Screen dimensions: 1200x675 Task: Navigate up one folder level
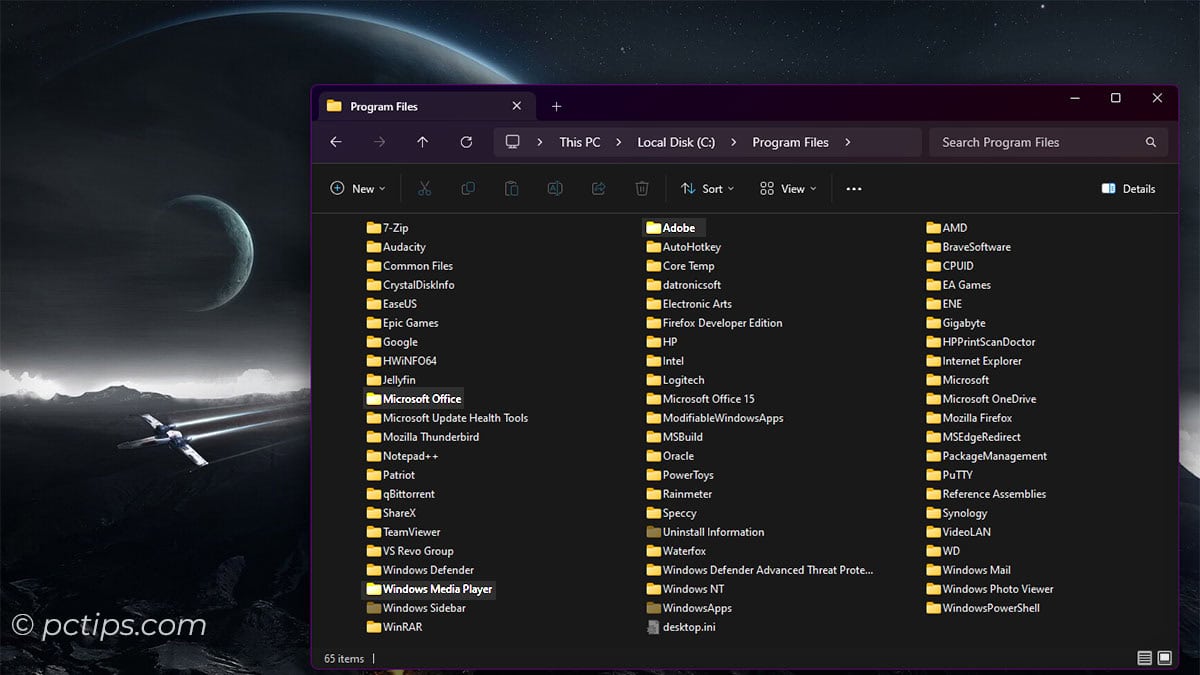click(422, 142)
